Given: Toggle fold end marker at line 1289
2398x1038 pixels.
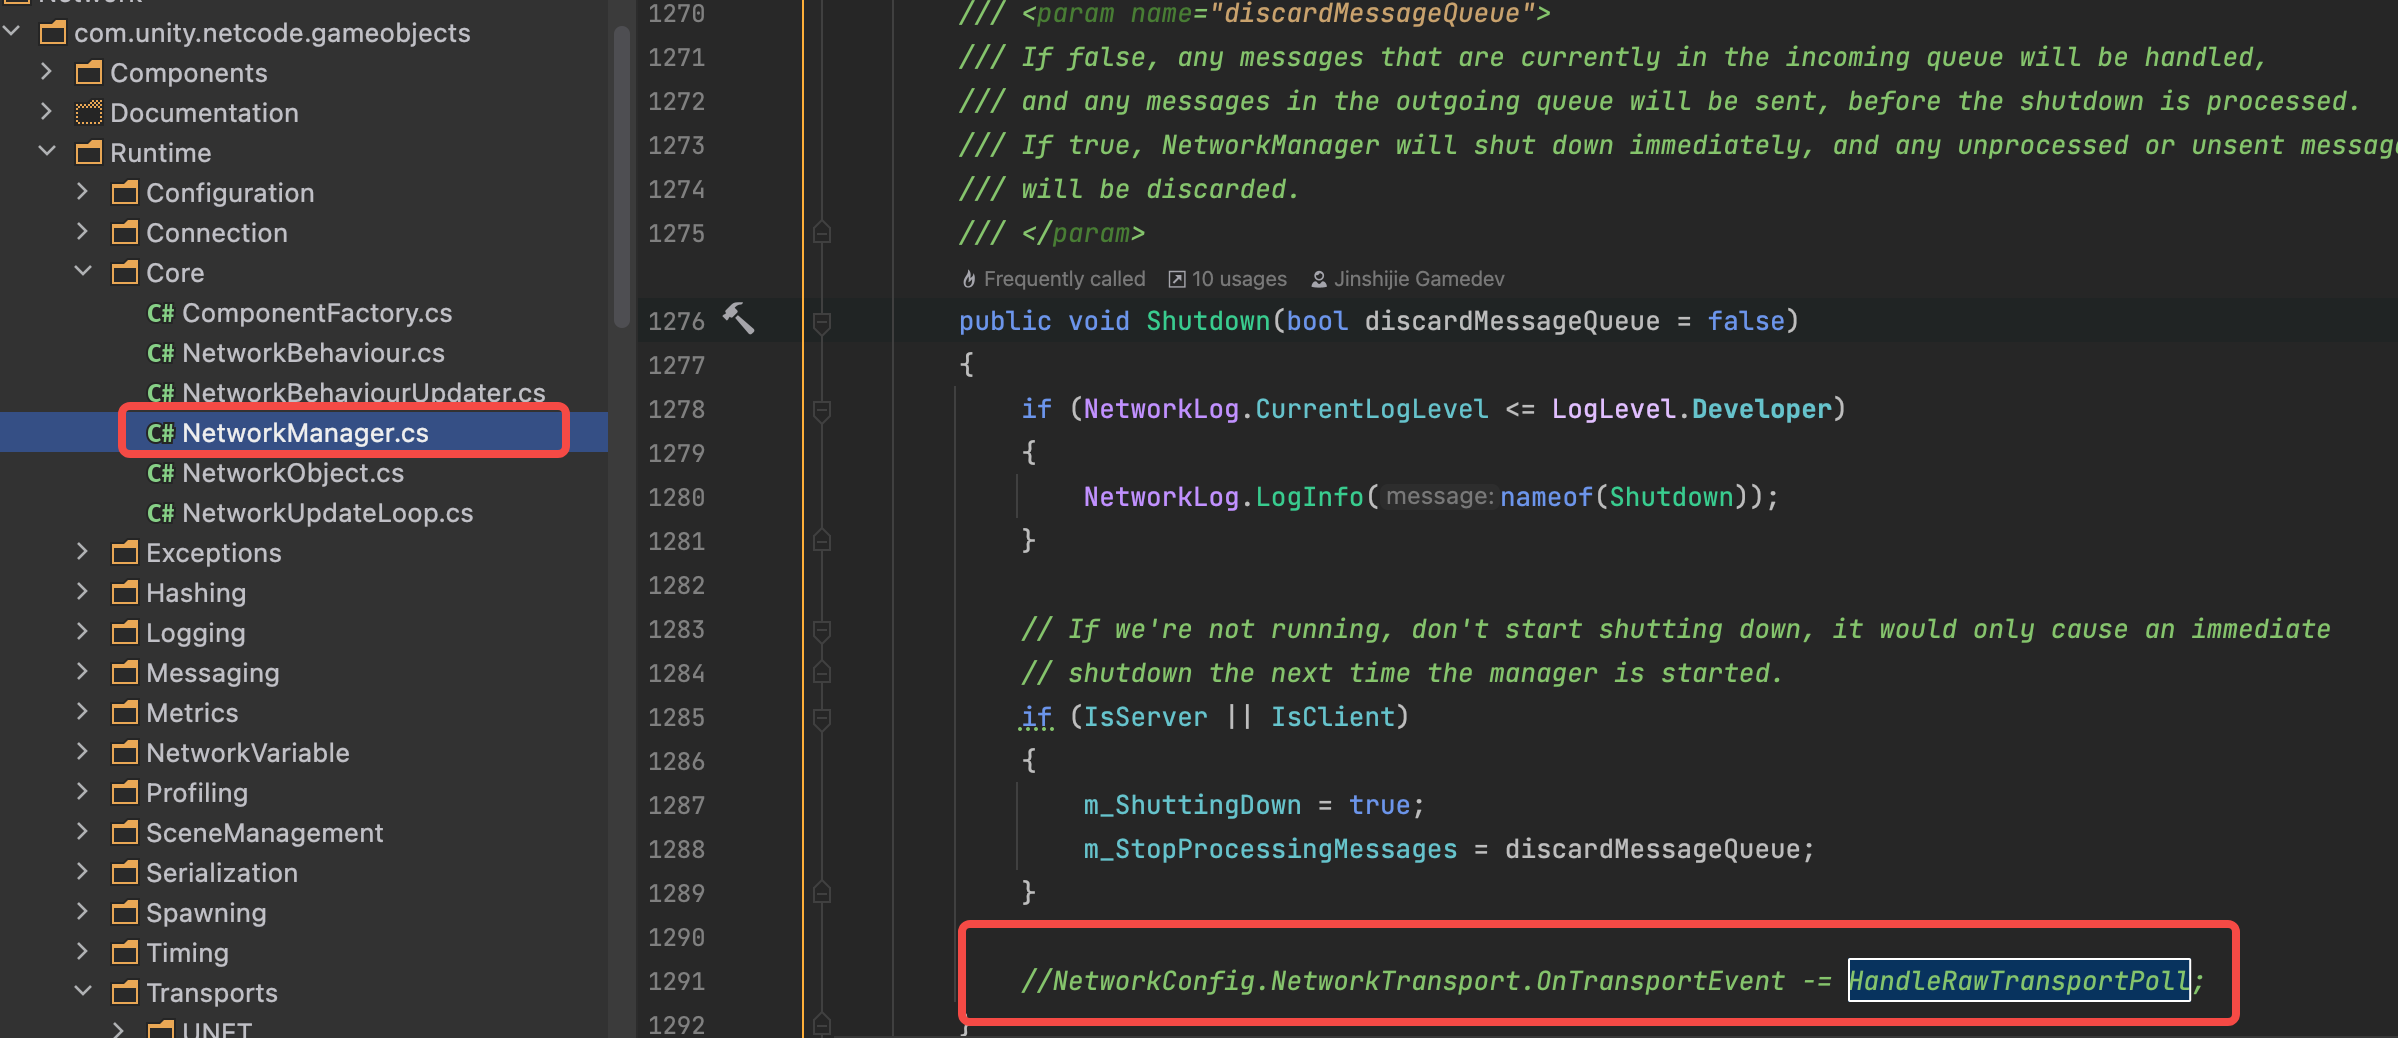Looking at the screenshot, I should 822,893.
